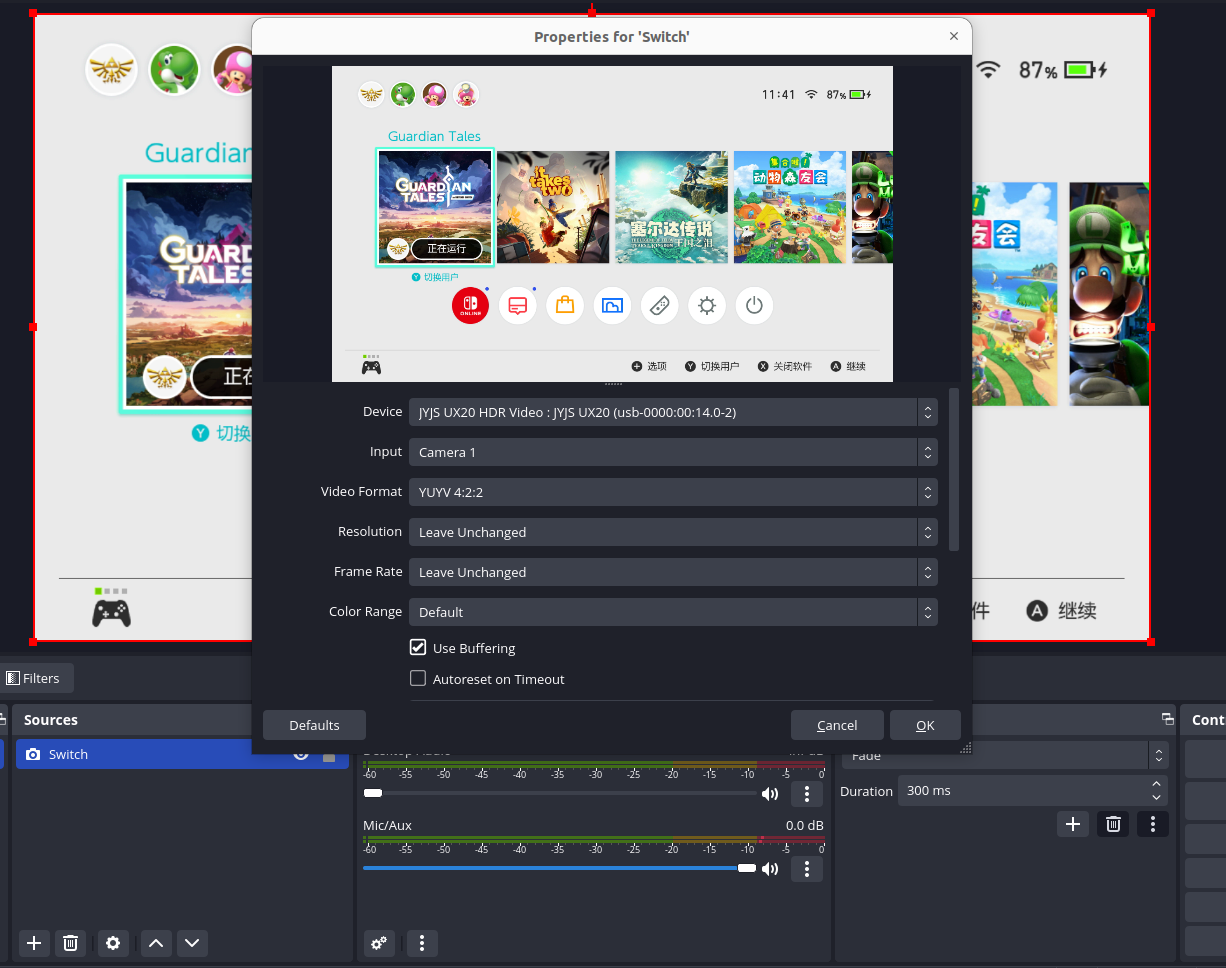Open advanced audio properties gears icon

click(379, 943)
